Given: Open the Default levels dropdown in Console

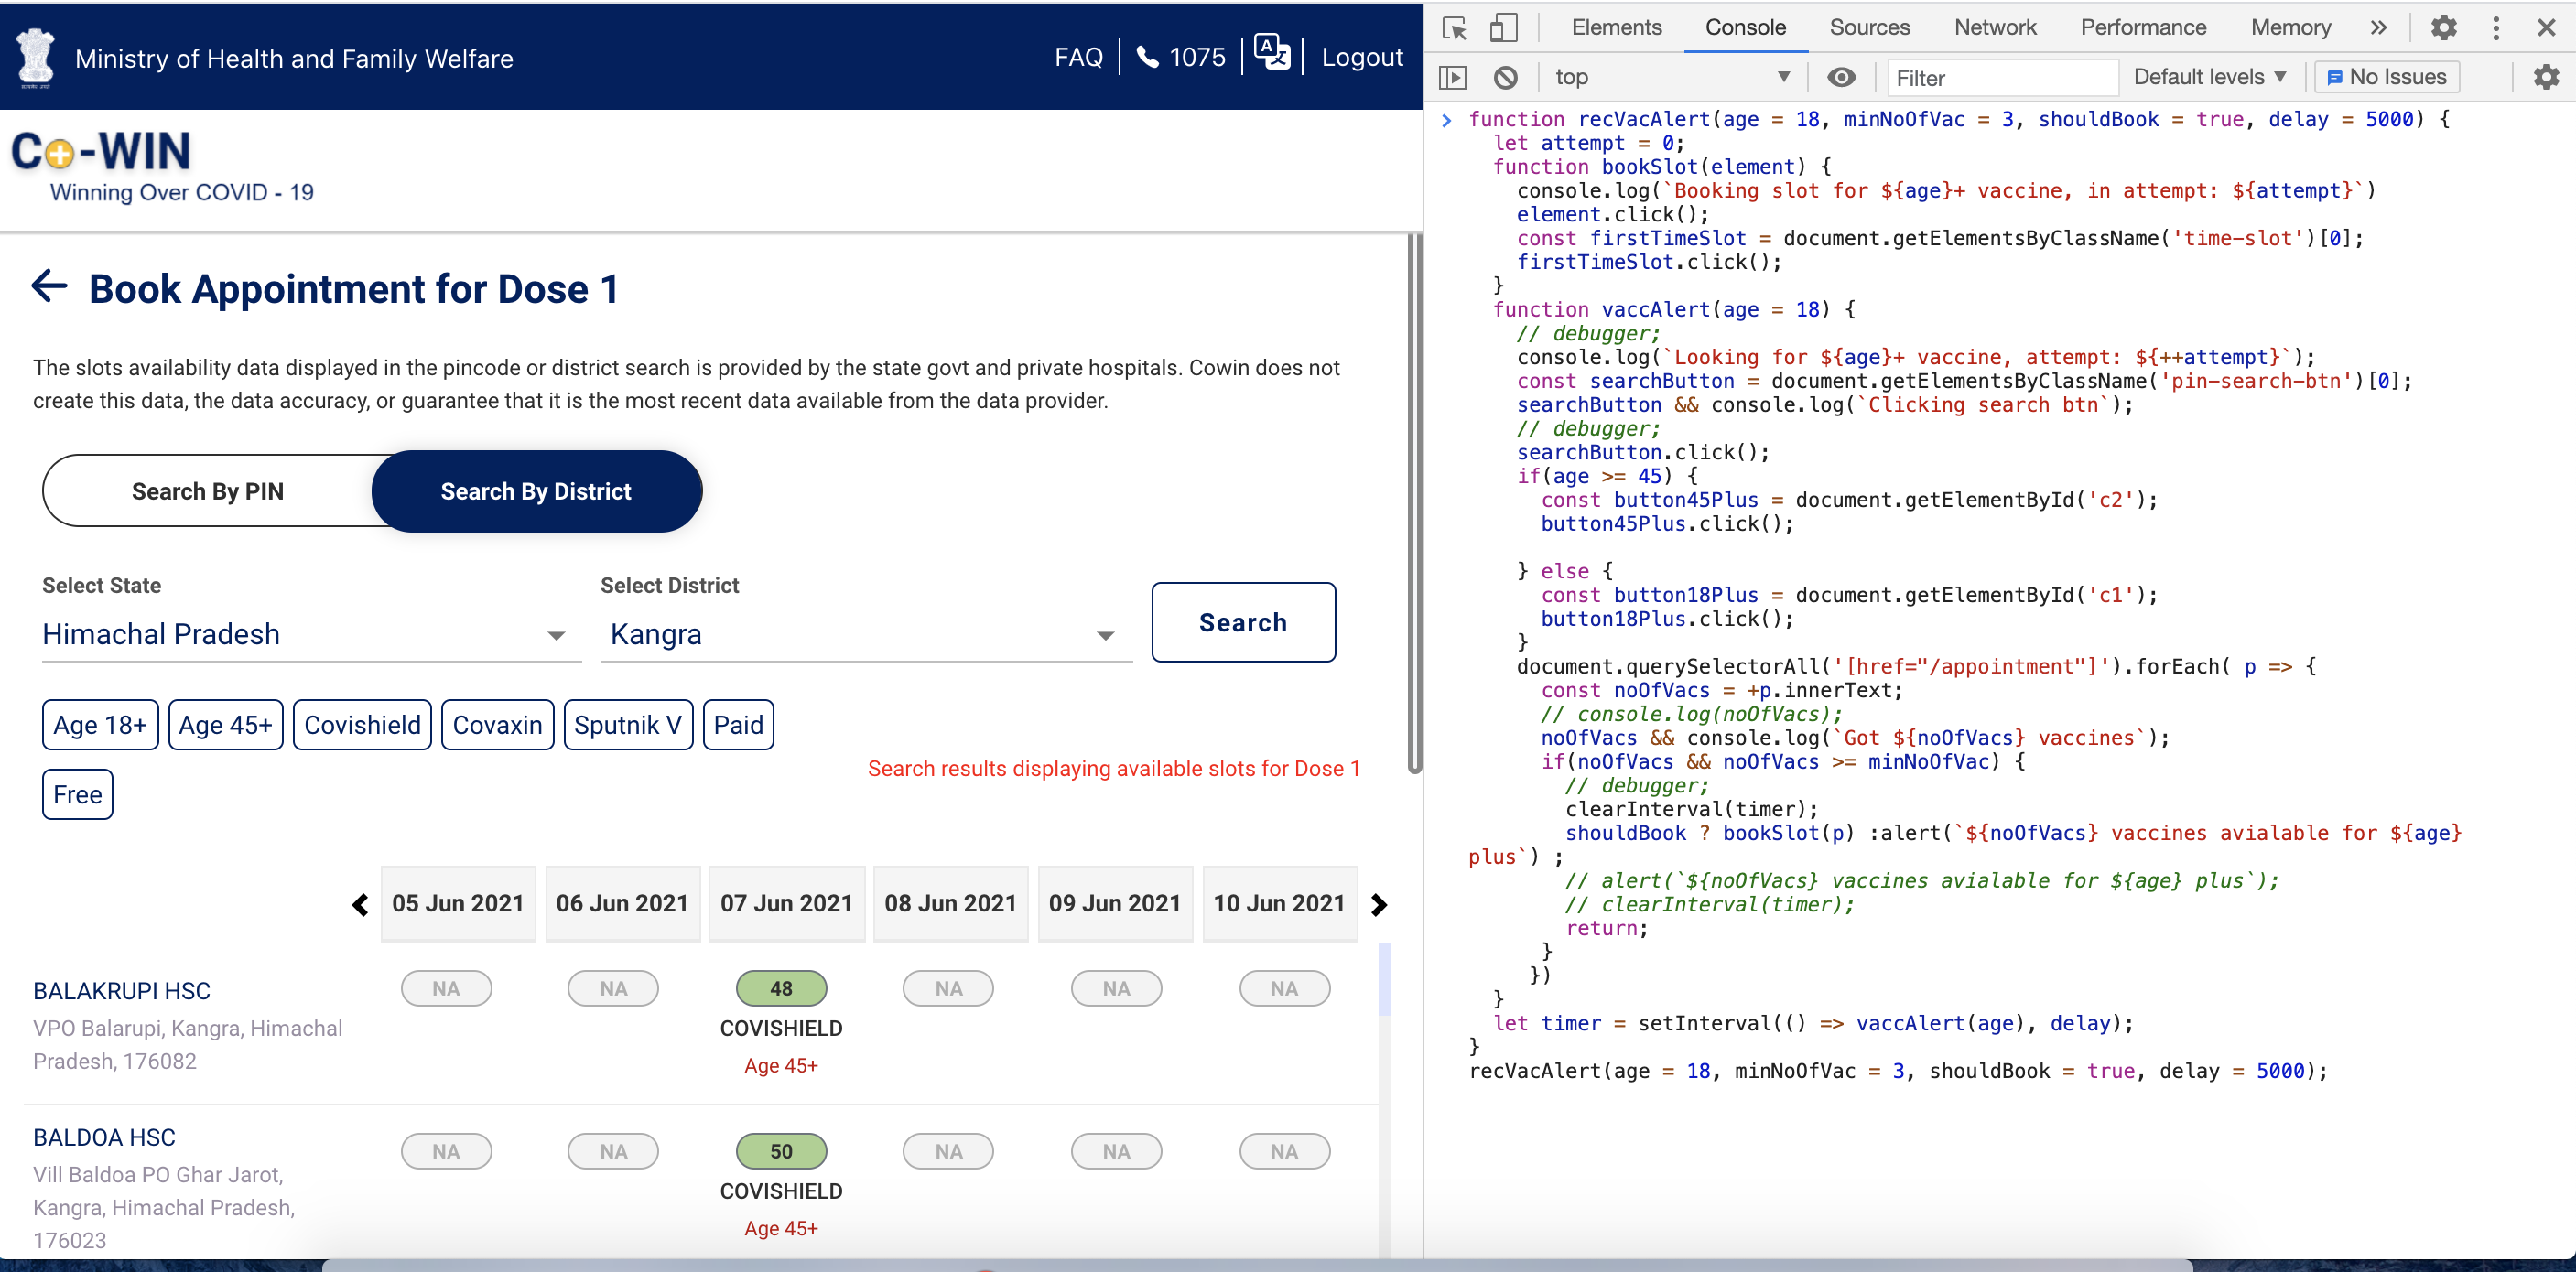Looking at the screenshot, I should click(x=2209, y=77).
